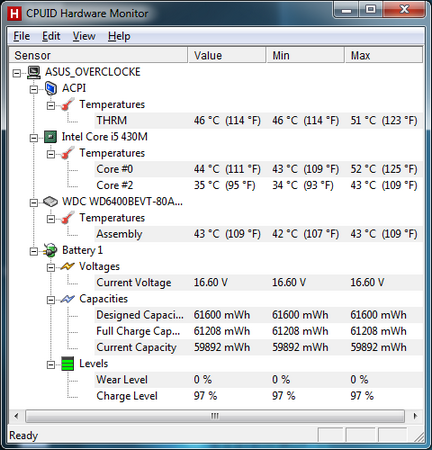This screenshot has width=432, height=450.
Task: Click the blue Capacities graph icon
Action: [x=67, y=299]
